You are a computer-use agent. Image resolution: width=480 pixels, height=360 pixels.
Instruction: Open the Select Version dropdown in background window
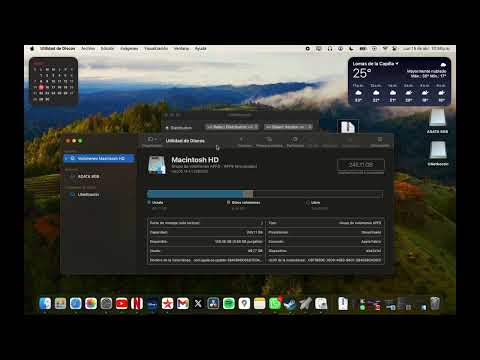click(288, 127)
